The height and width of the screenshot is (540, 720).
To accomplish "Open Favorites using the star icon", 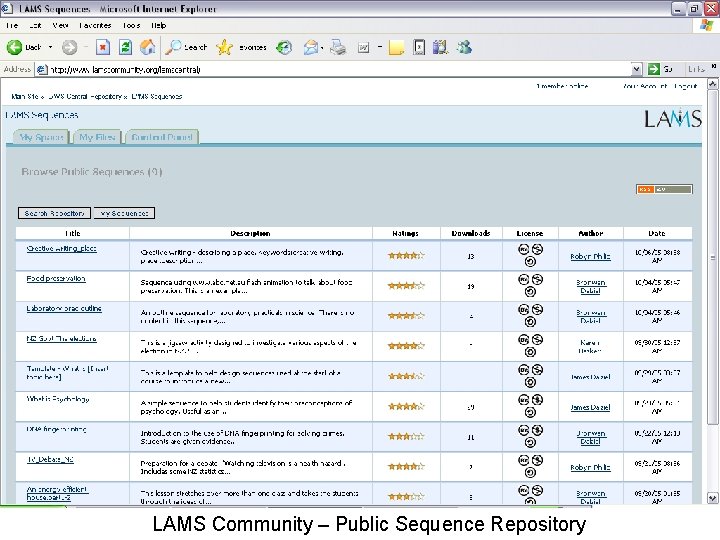I will [225, 47].
